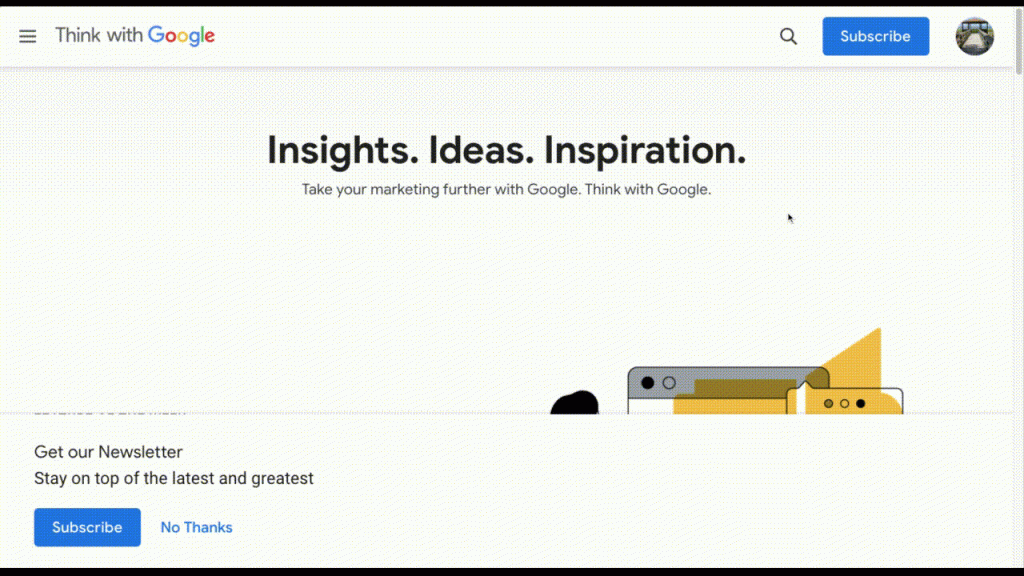
Task: Select the 'Insights. Ideas. Inspiration.' headline
Action: (507, 150)
